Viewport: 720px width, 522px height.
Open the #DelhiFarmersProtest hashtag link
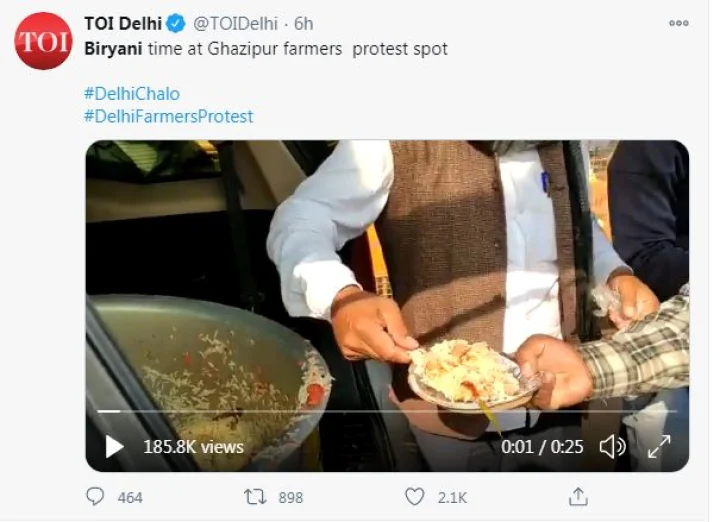coord(168,116)
